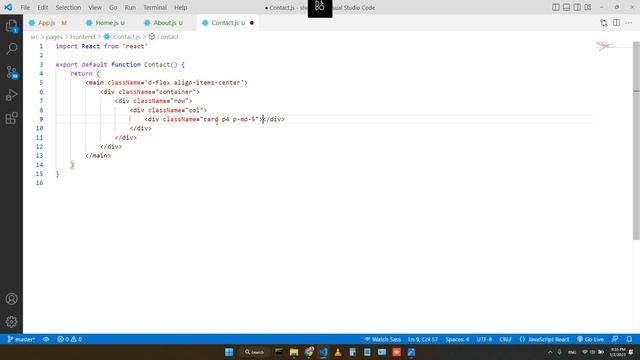Screen dimensions: 640x360
Task: Open the Go menu
Action: point(113,7)
